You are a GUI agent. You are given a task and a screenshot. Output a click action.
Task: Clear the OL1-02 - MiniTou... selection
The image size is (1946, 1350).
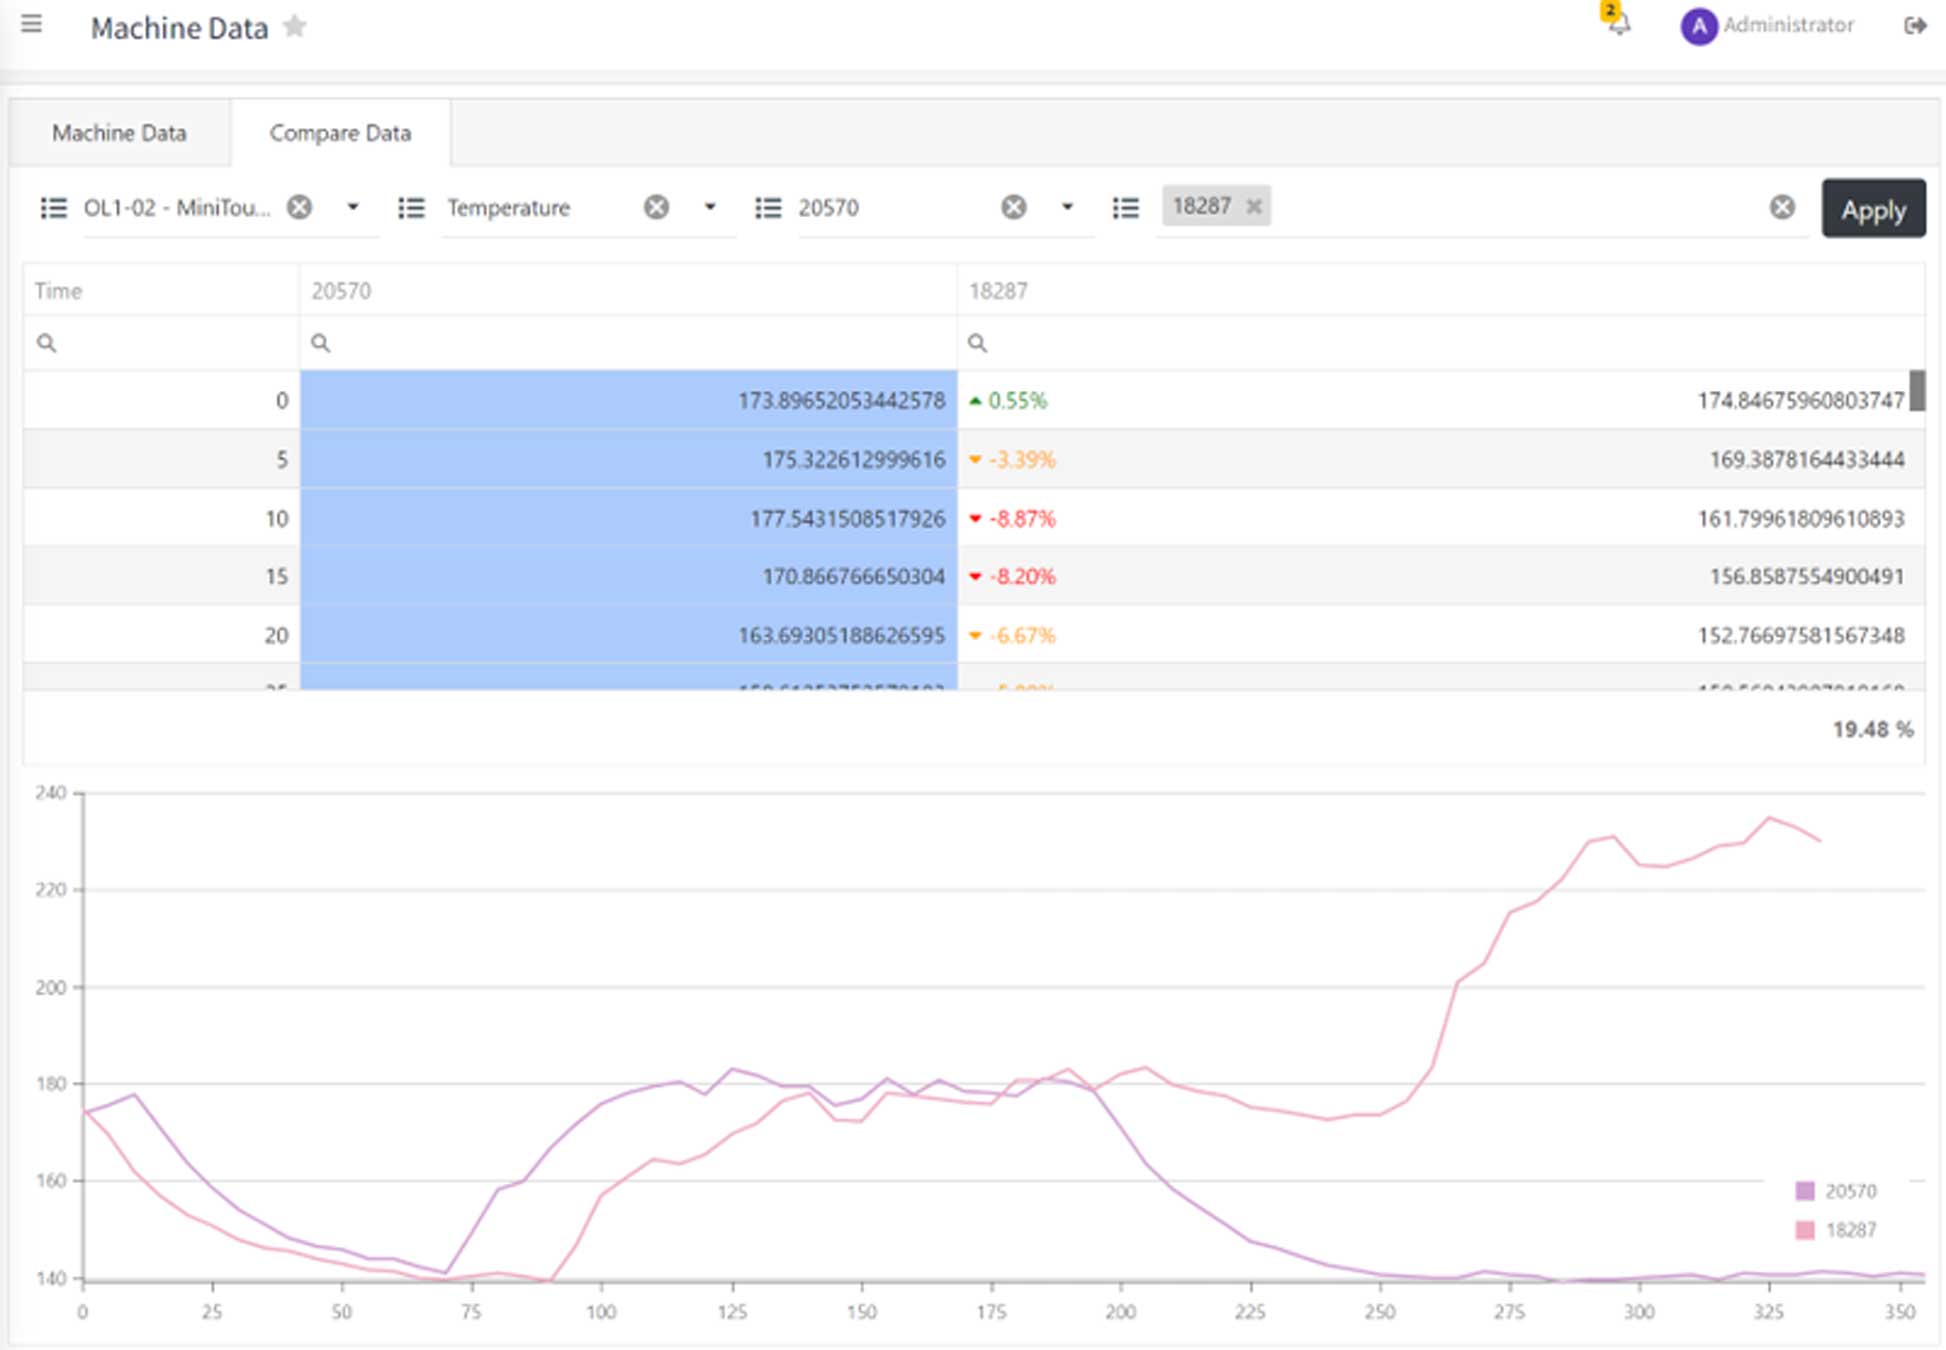pyautogui.click(x=299, y=207)
